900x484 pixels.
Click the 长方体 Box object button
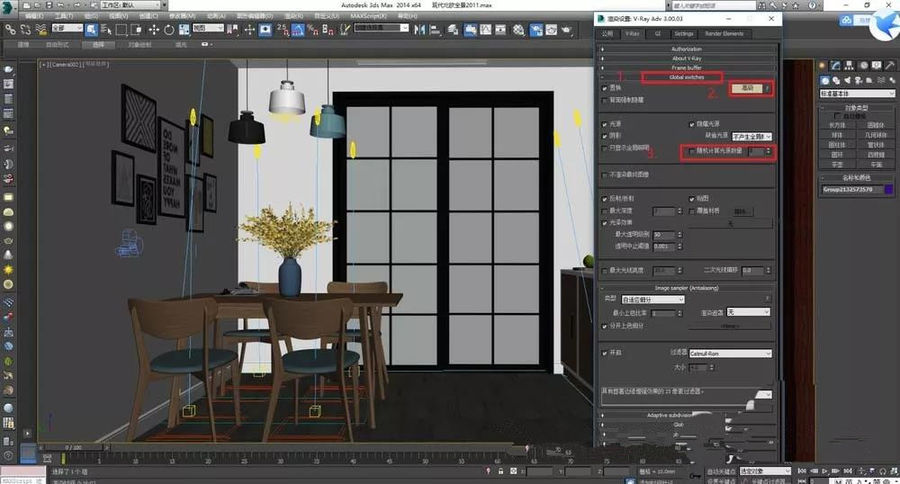837,125
